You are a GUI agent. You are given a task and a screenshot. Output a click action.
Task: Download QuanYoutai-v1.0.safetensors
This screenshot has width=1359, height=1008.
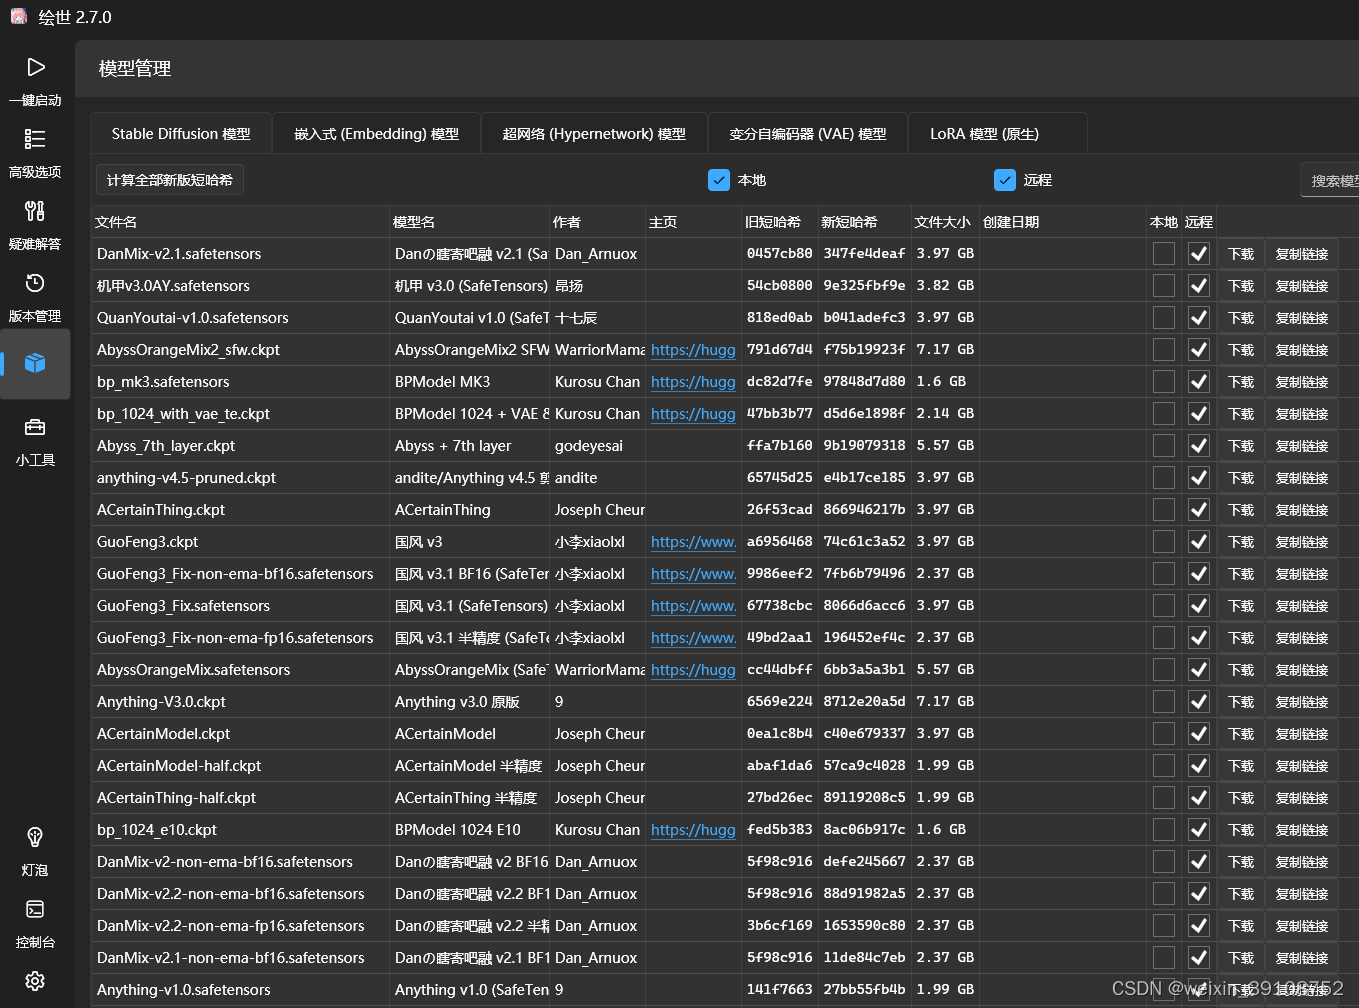pyautogui.click(x=1241, y=318)
